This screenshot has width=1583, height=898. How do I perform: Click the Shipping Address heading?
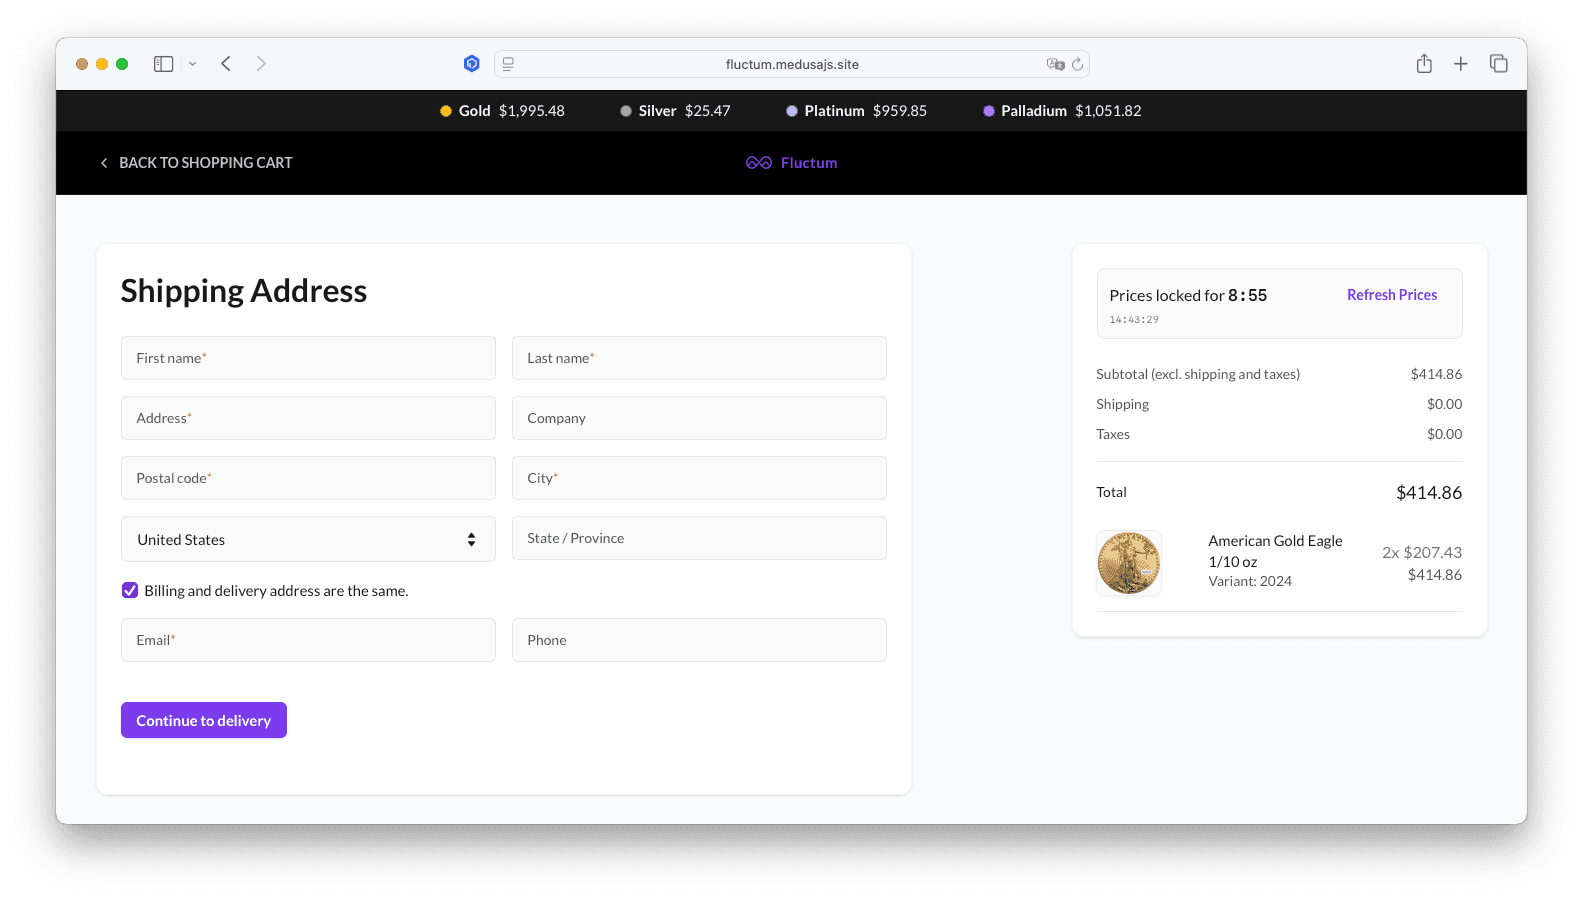click(x=244, y=291)
